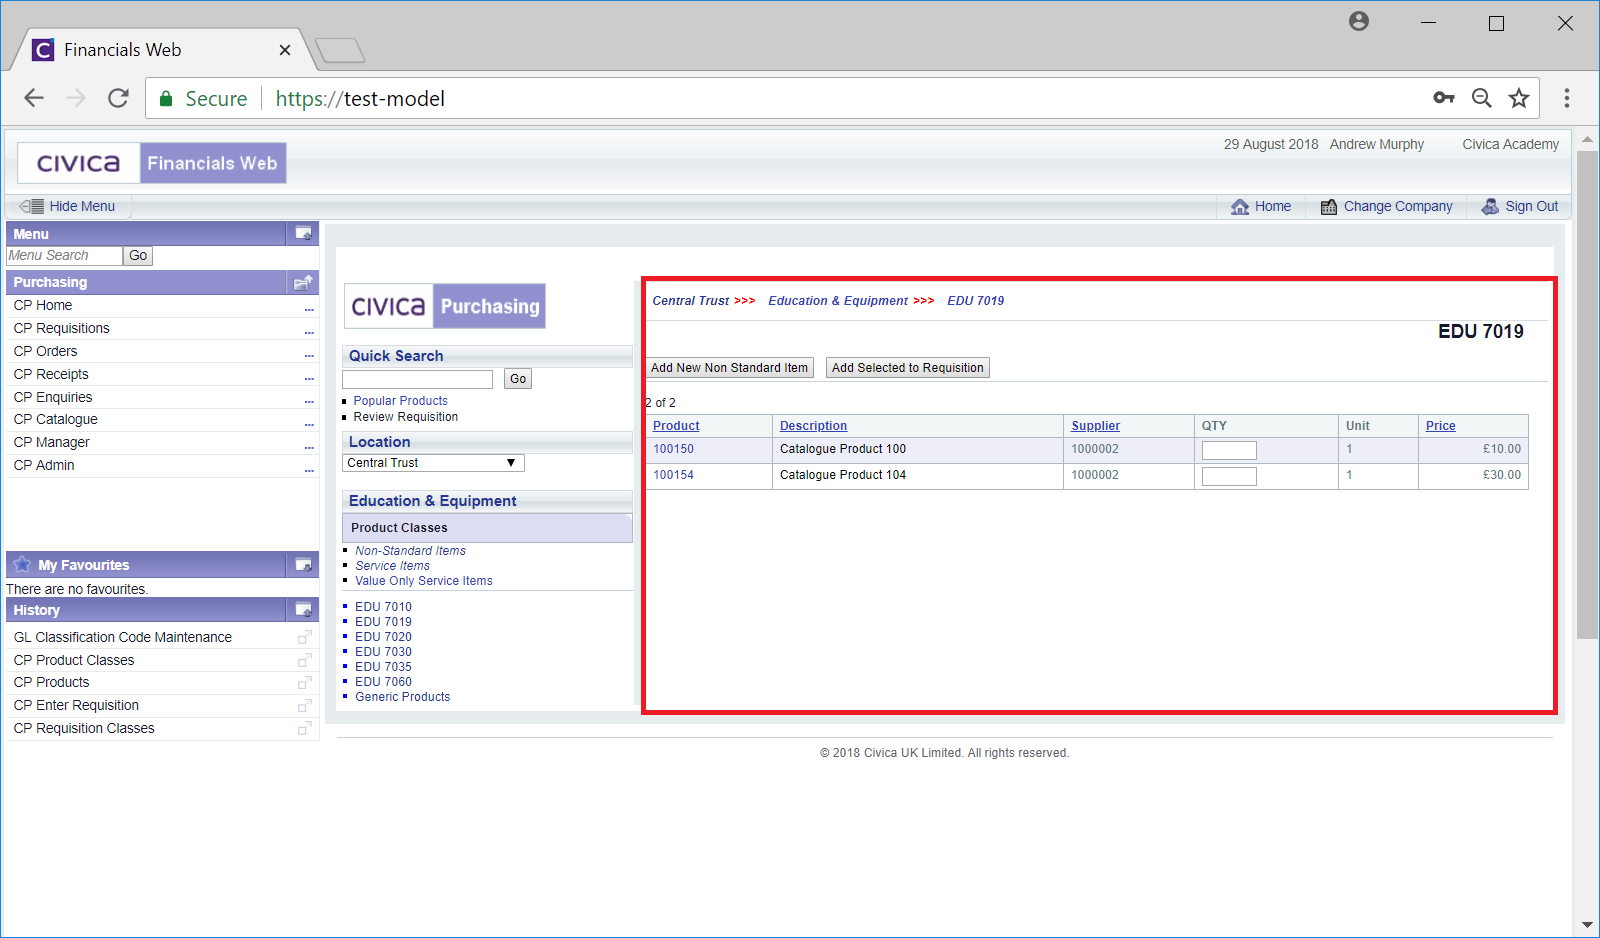Click the Home house icon
The height and width of the screenshot is (938, 1600).
pos(1240,206)
